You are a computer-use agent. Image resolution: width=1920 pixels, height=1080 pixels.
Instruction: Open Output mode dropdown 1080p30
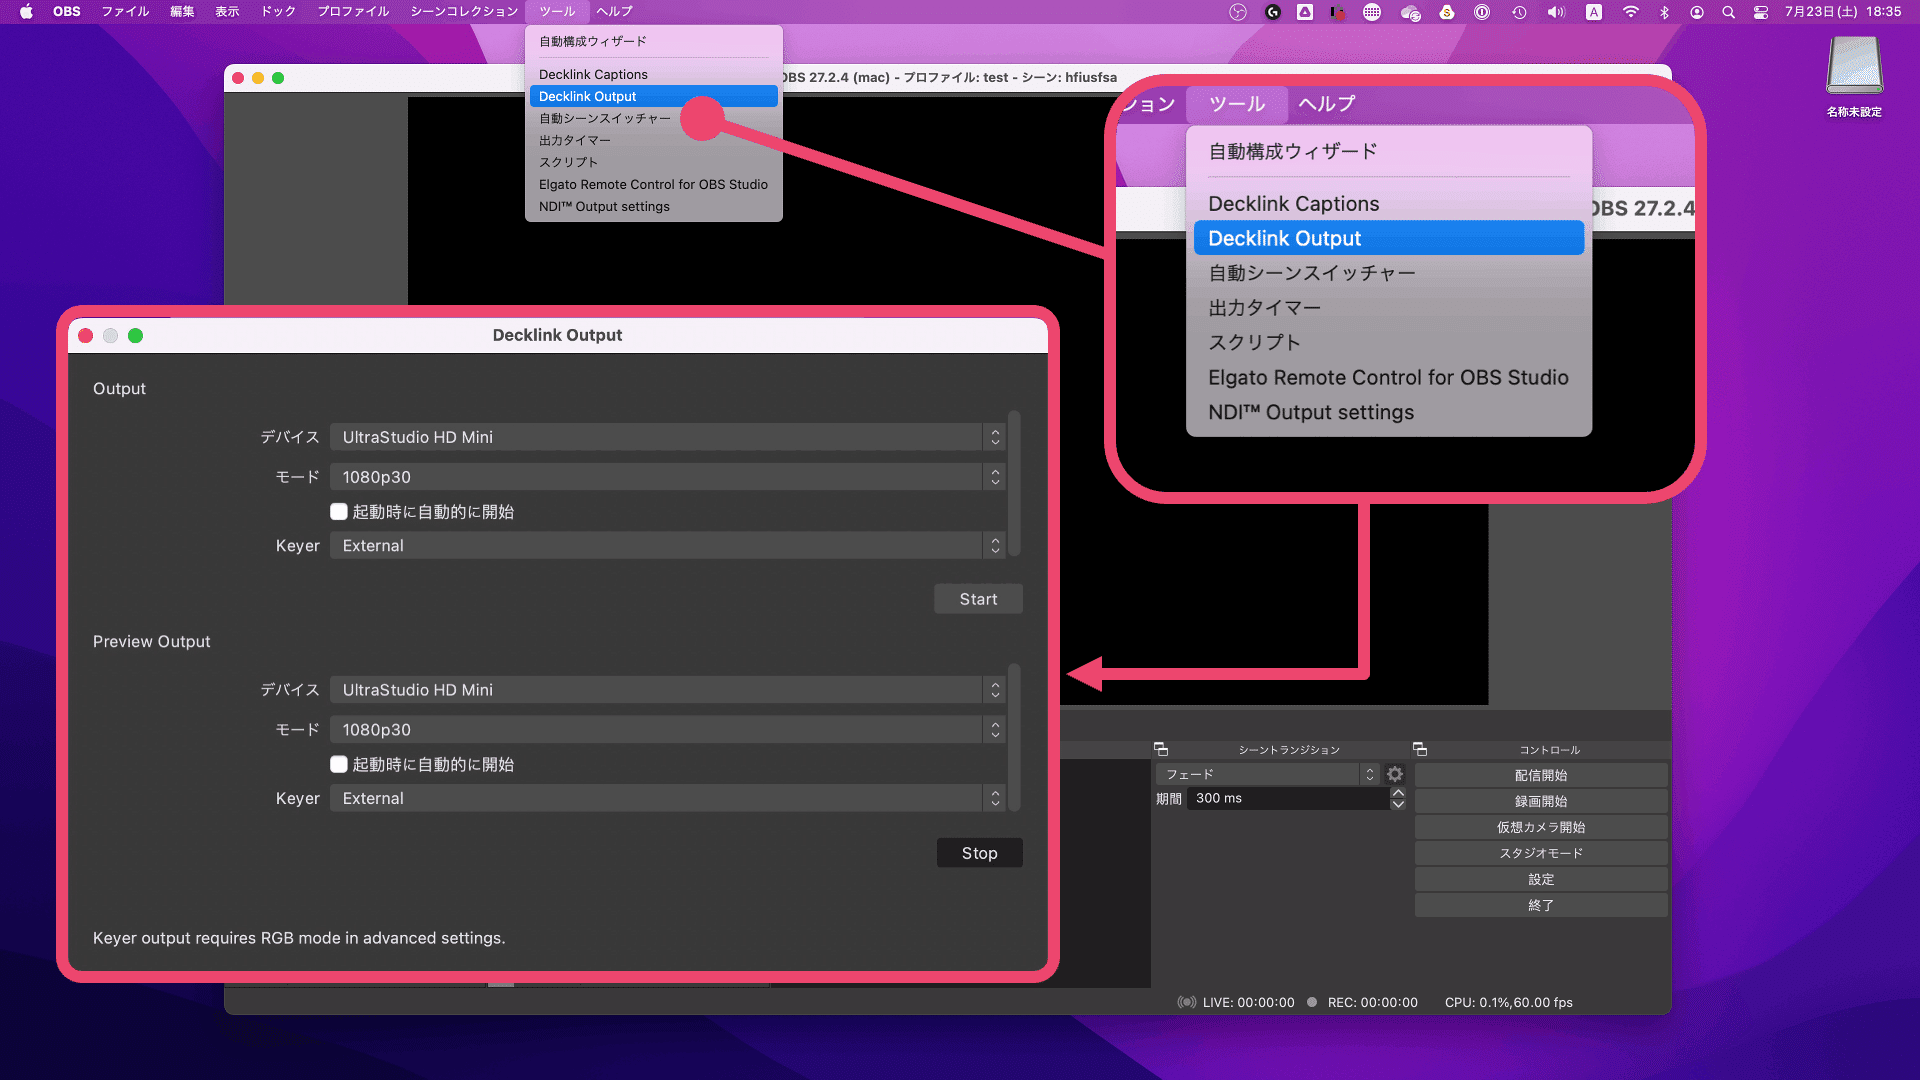click(x=667, y=477)
